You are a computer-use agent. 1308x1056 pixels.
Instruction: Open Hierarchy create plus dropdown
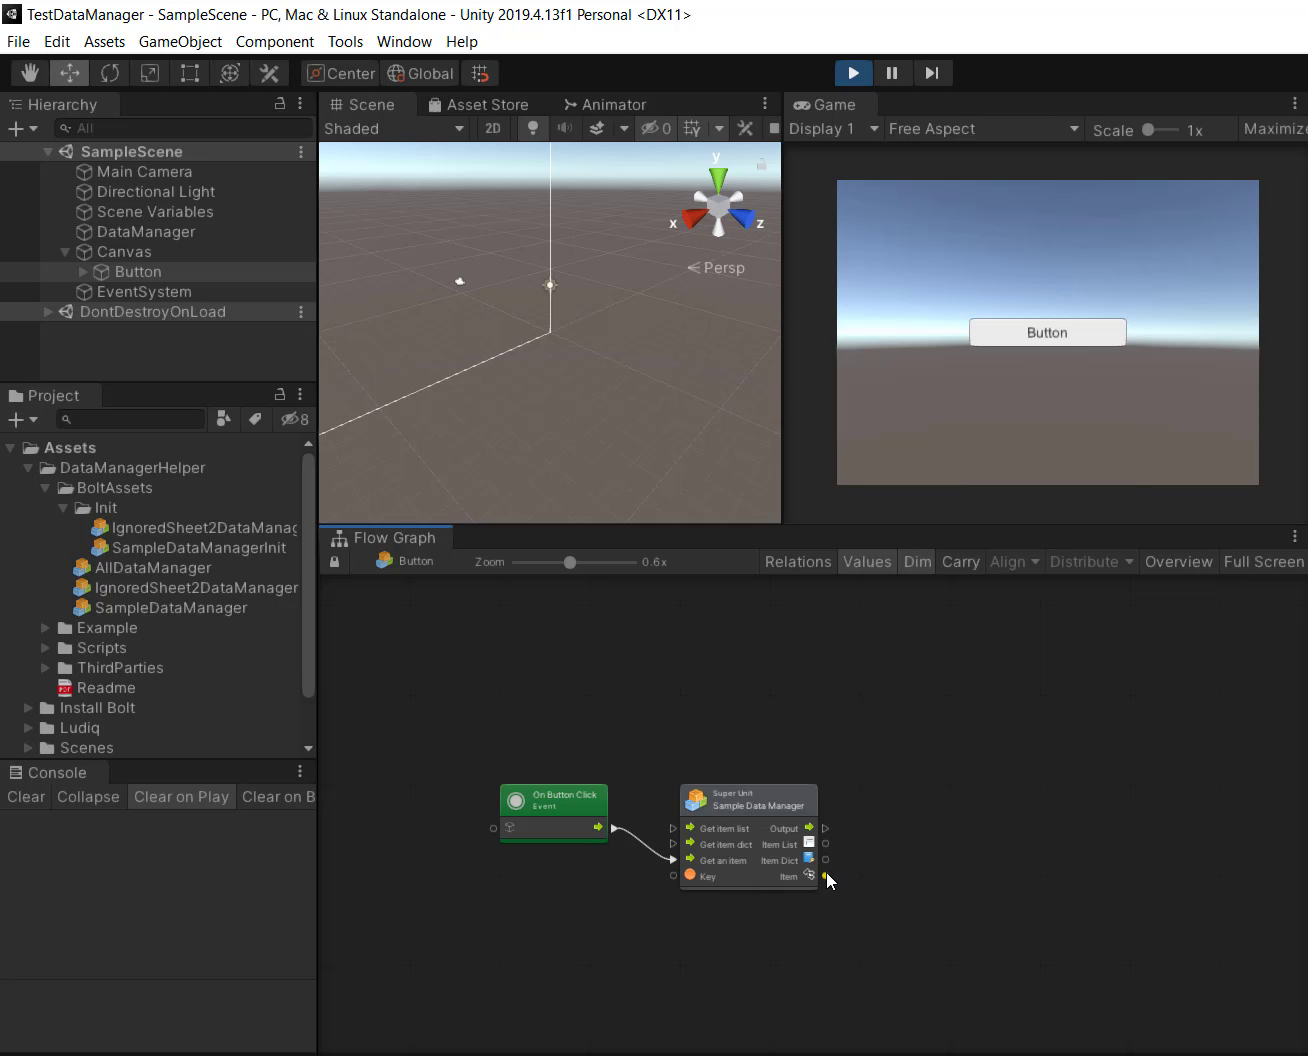click(22, 128)
